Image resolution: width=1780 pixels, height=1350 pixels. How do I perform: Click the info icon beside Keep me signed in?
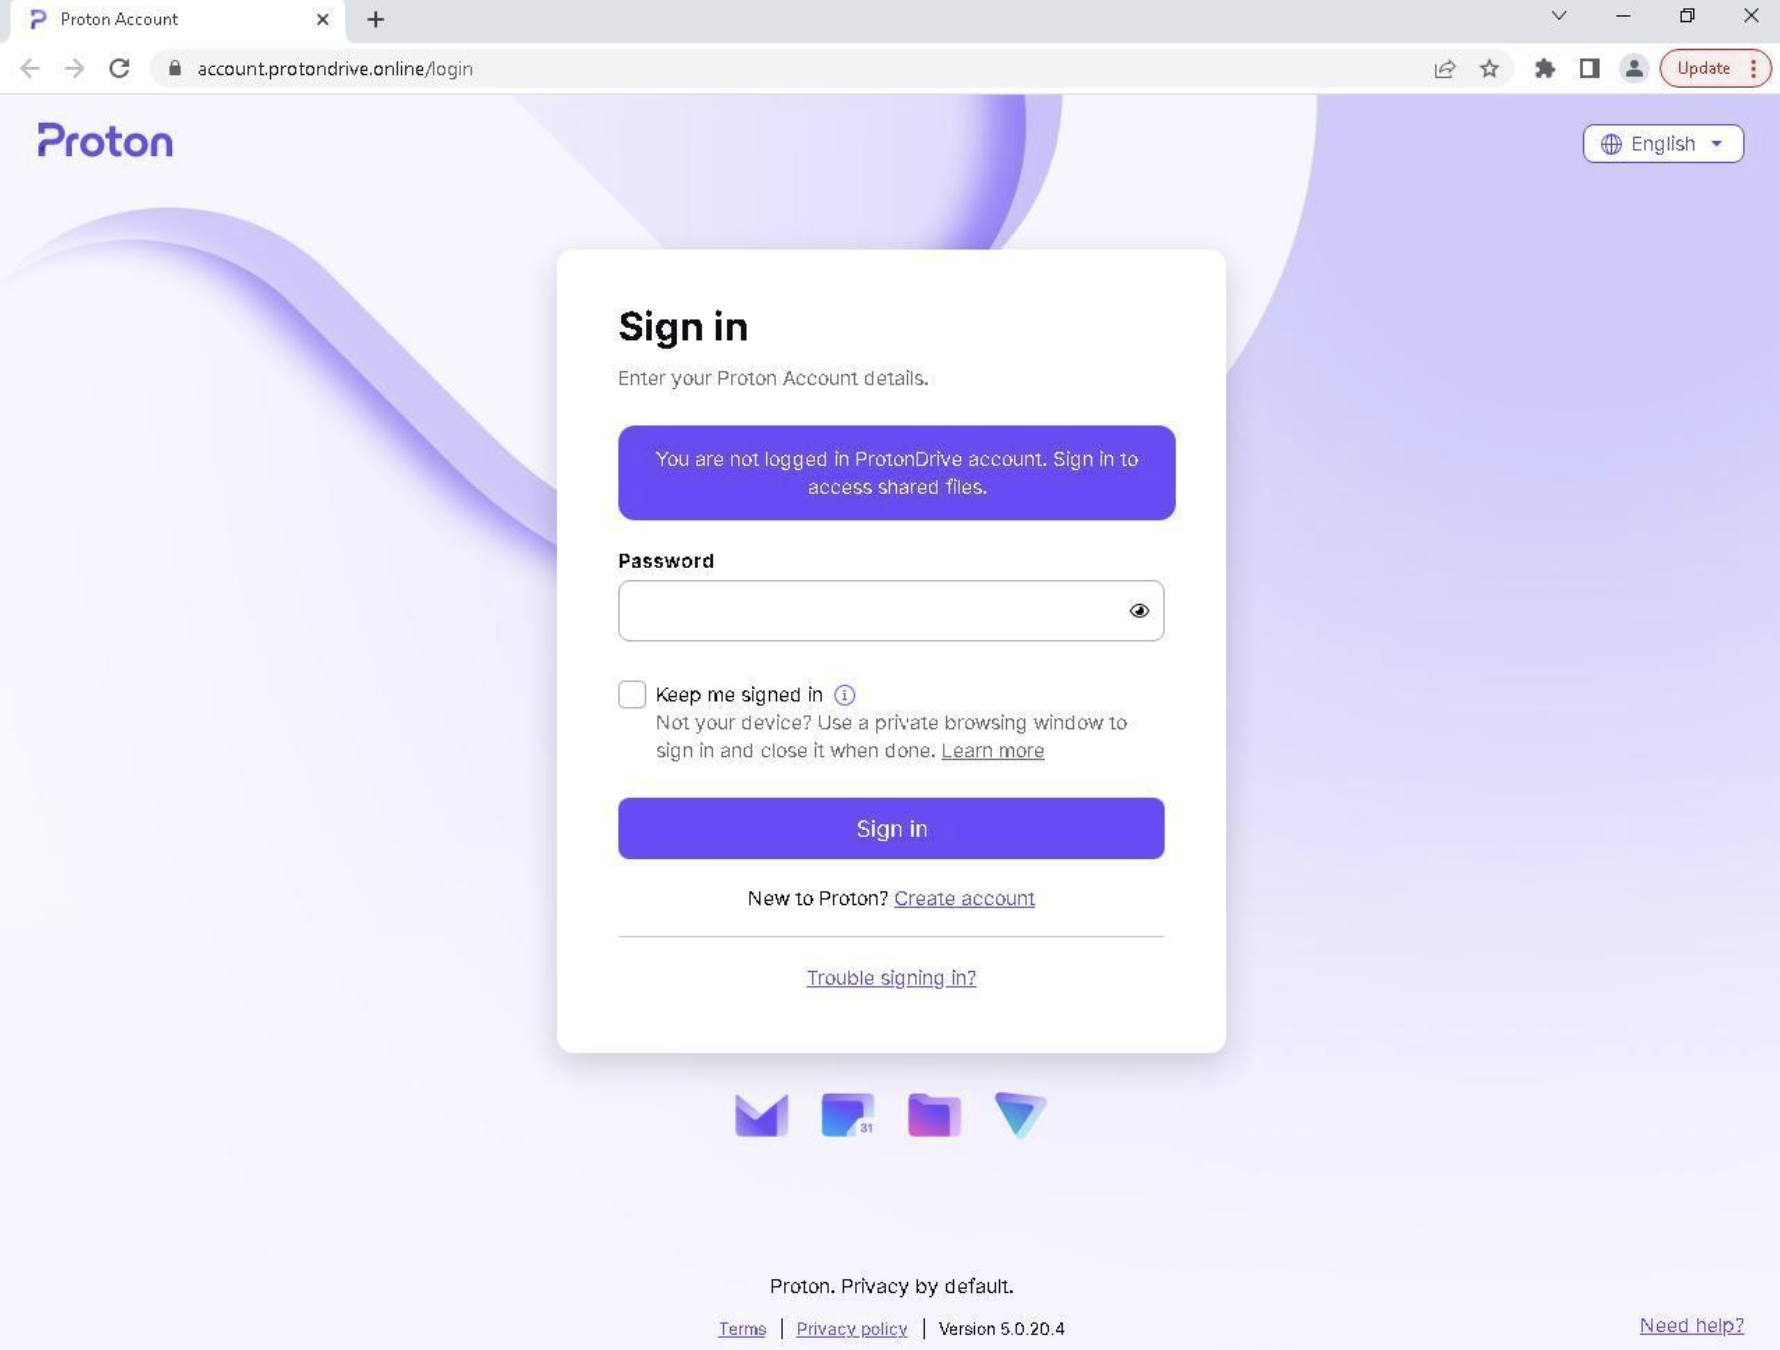pyautogui.click(x=844, y=694)
